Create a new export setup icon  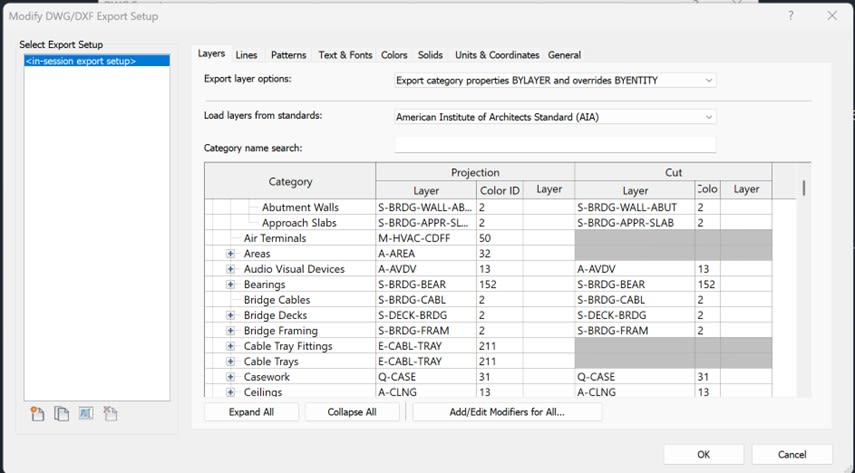click(x=37, y=414)
